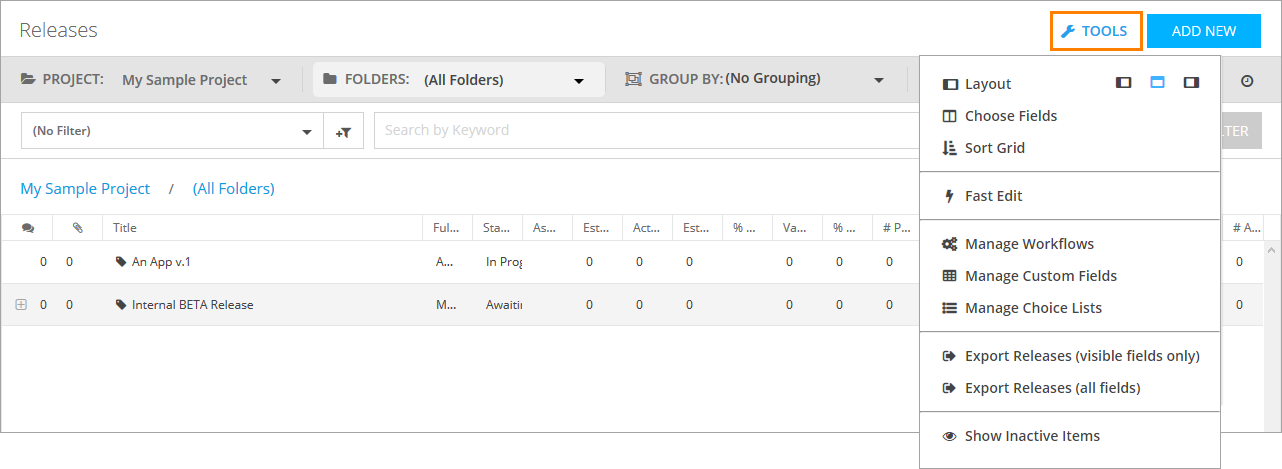
Task: Click inside the Search by Keyword field
Action: 640,130
